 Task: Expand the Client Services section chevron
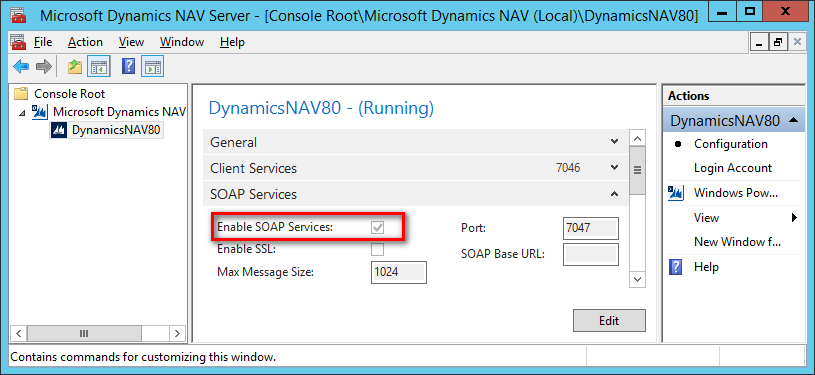point(614,167)
